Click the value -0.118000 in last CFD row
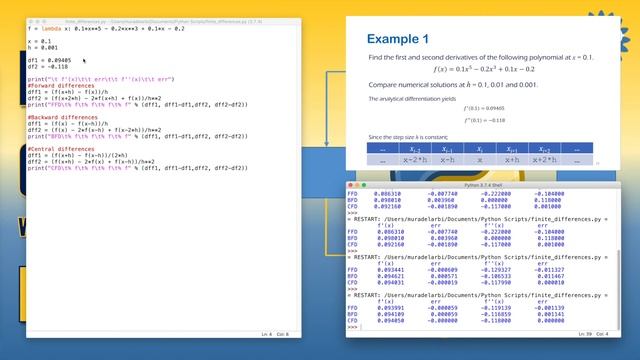 496,320
